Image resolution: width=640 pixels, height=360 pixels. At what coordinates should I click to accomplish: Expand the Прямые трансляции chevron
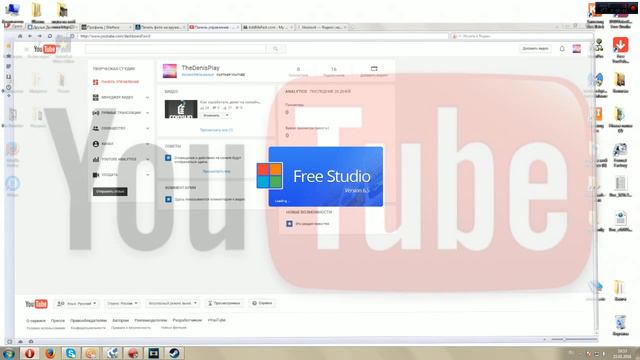147,113
